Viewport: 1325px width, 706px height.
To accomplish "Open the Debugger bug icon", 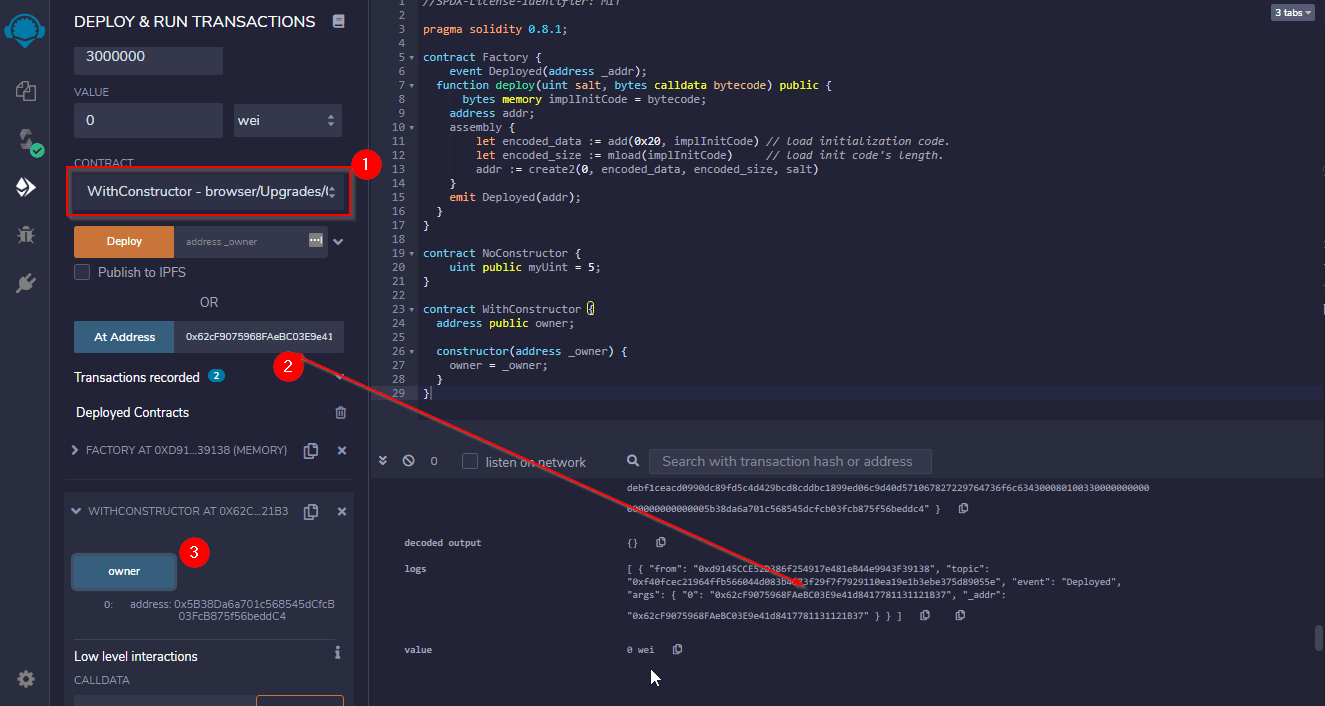I will 26,235.
